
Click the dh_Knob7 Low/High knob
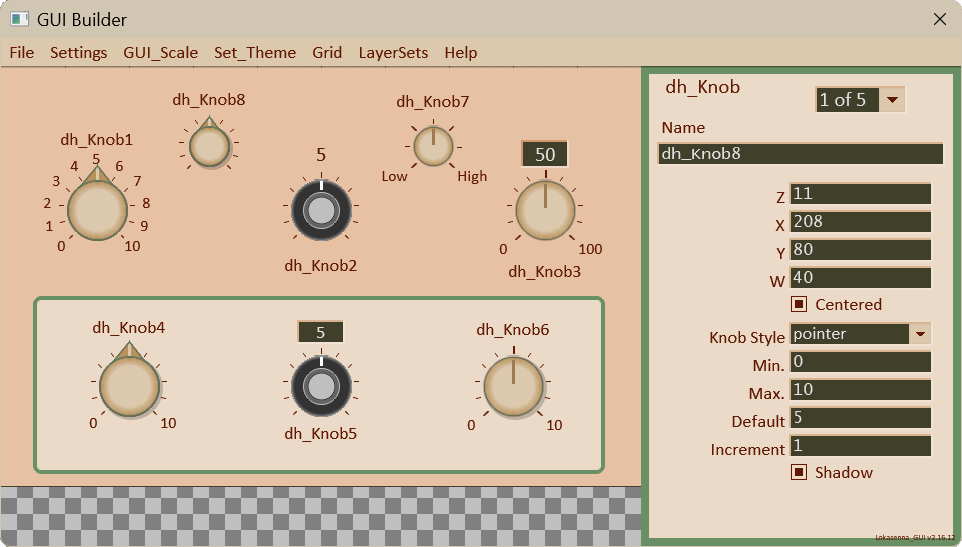(433, 147)
